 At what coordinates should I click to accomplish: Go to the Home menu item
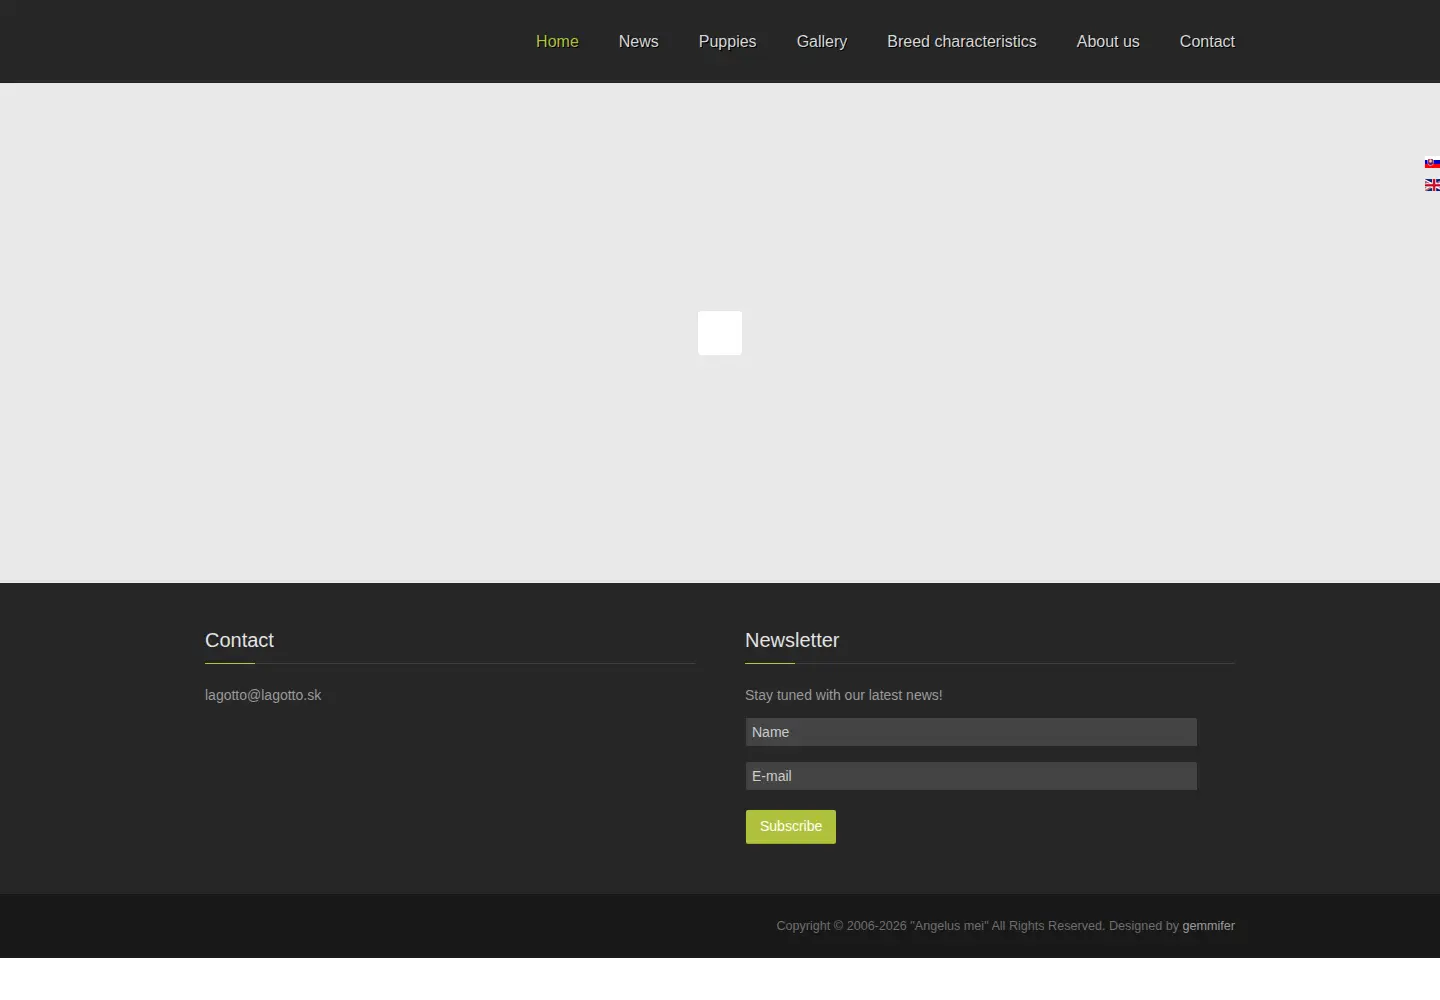(x=557, y=42)
